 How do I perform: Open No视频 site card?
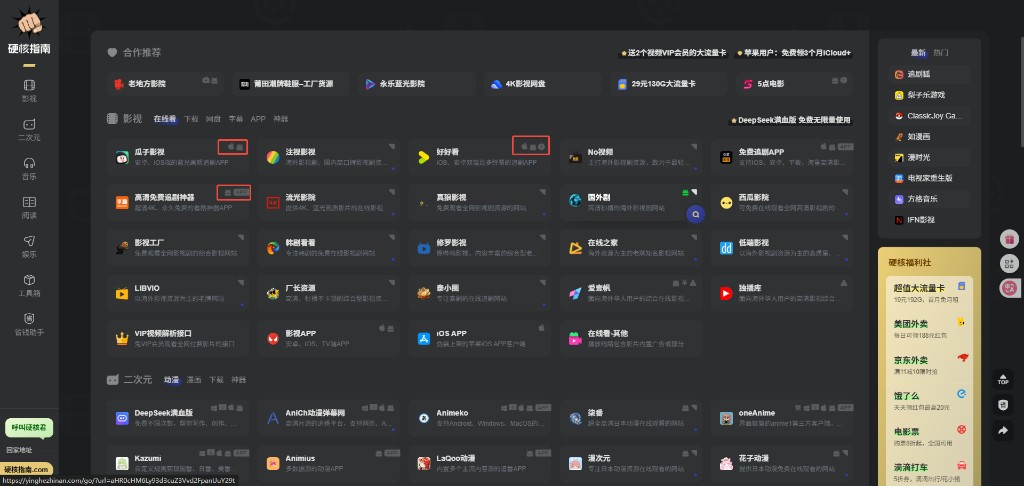click(x=631, y=157)
